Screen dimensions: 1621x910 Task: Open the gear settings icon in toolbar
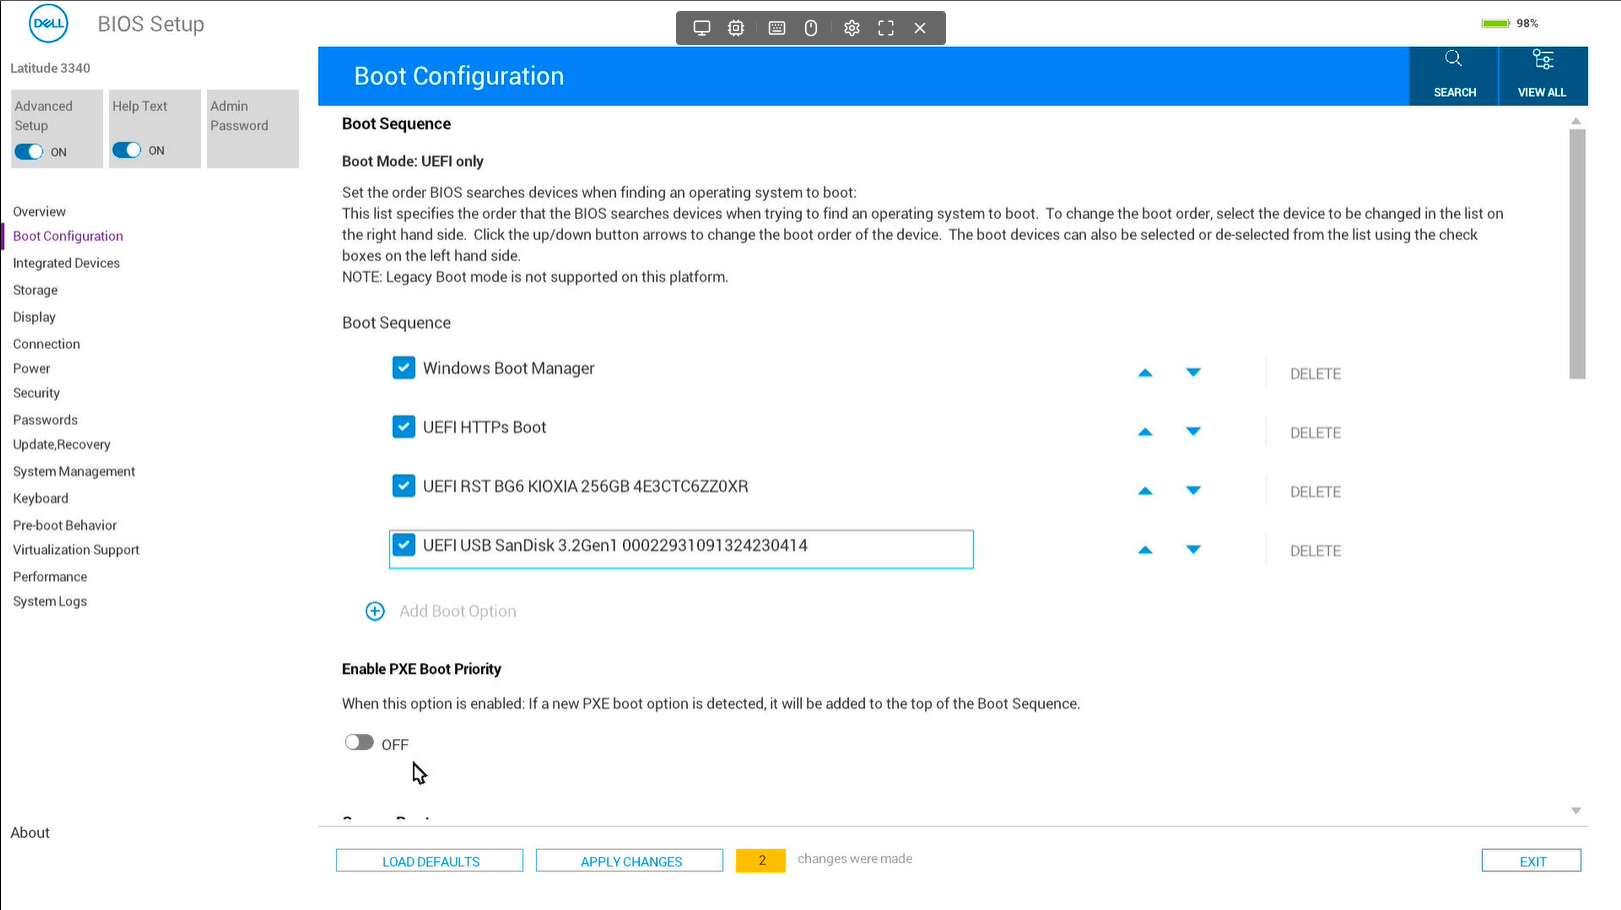click(x=852, y=28)
